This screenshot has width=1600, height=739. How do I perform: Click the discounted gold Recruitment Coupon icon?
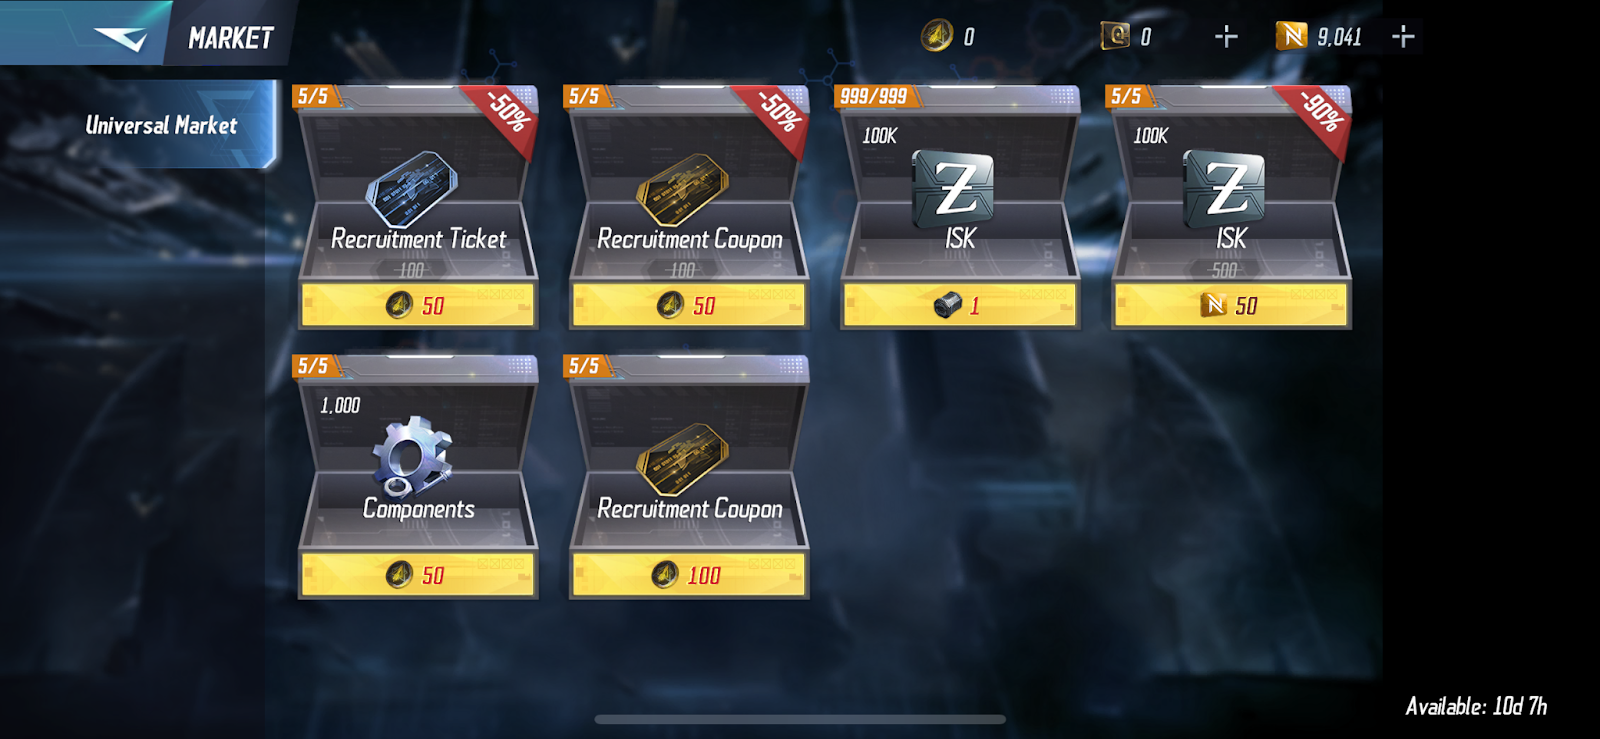point(682,189)
